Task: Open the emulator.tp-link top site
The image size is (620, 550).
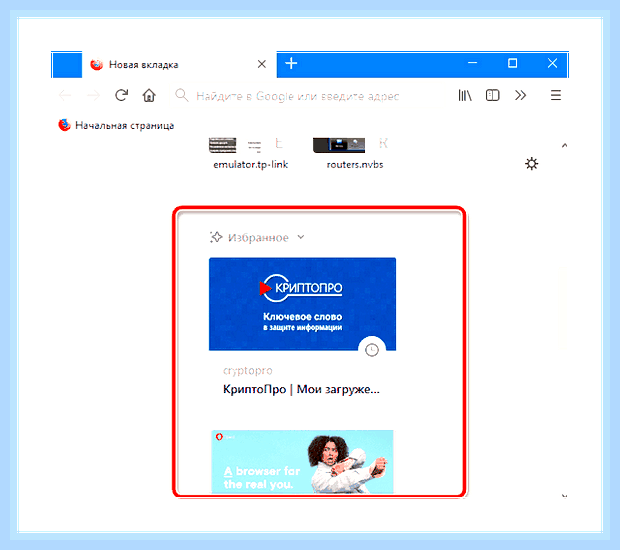Action: [250, 154]
